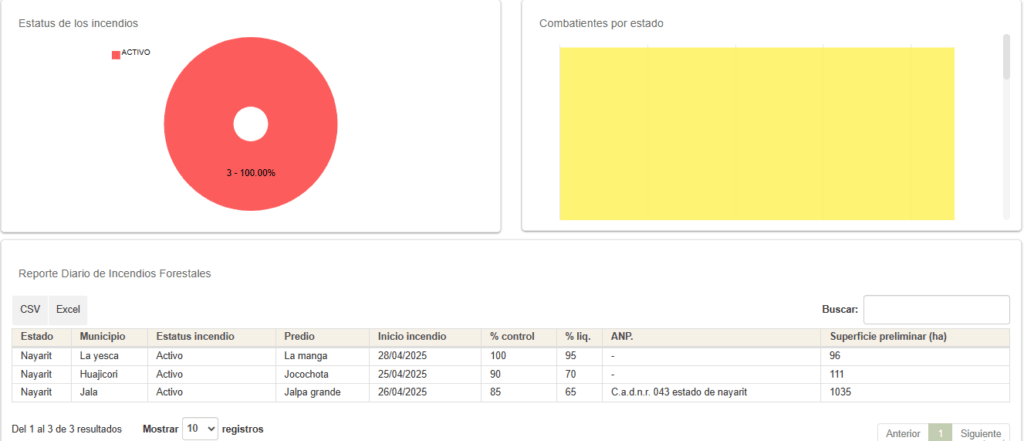Select page 1 in pagination
Viewport: 1024px width, 441px height.
click(x=940, y=434)
